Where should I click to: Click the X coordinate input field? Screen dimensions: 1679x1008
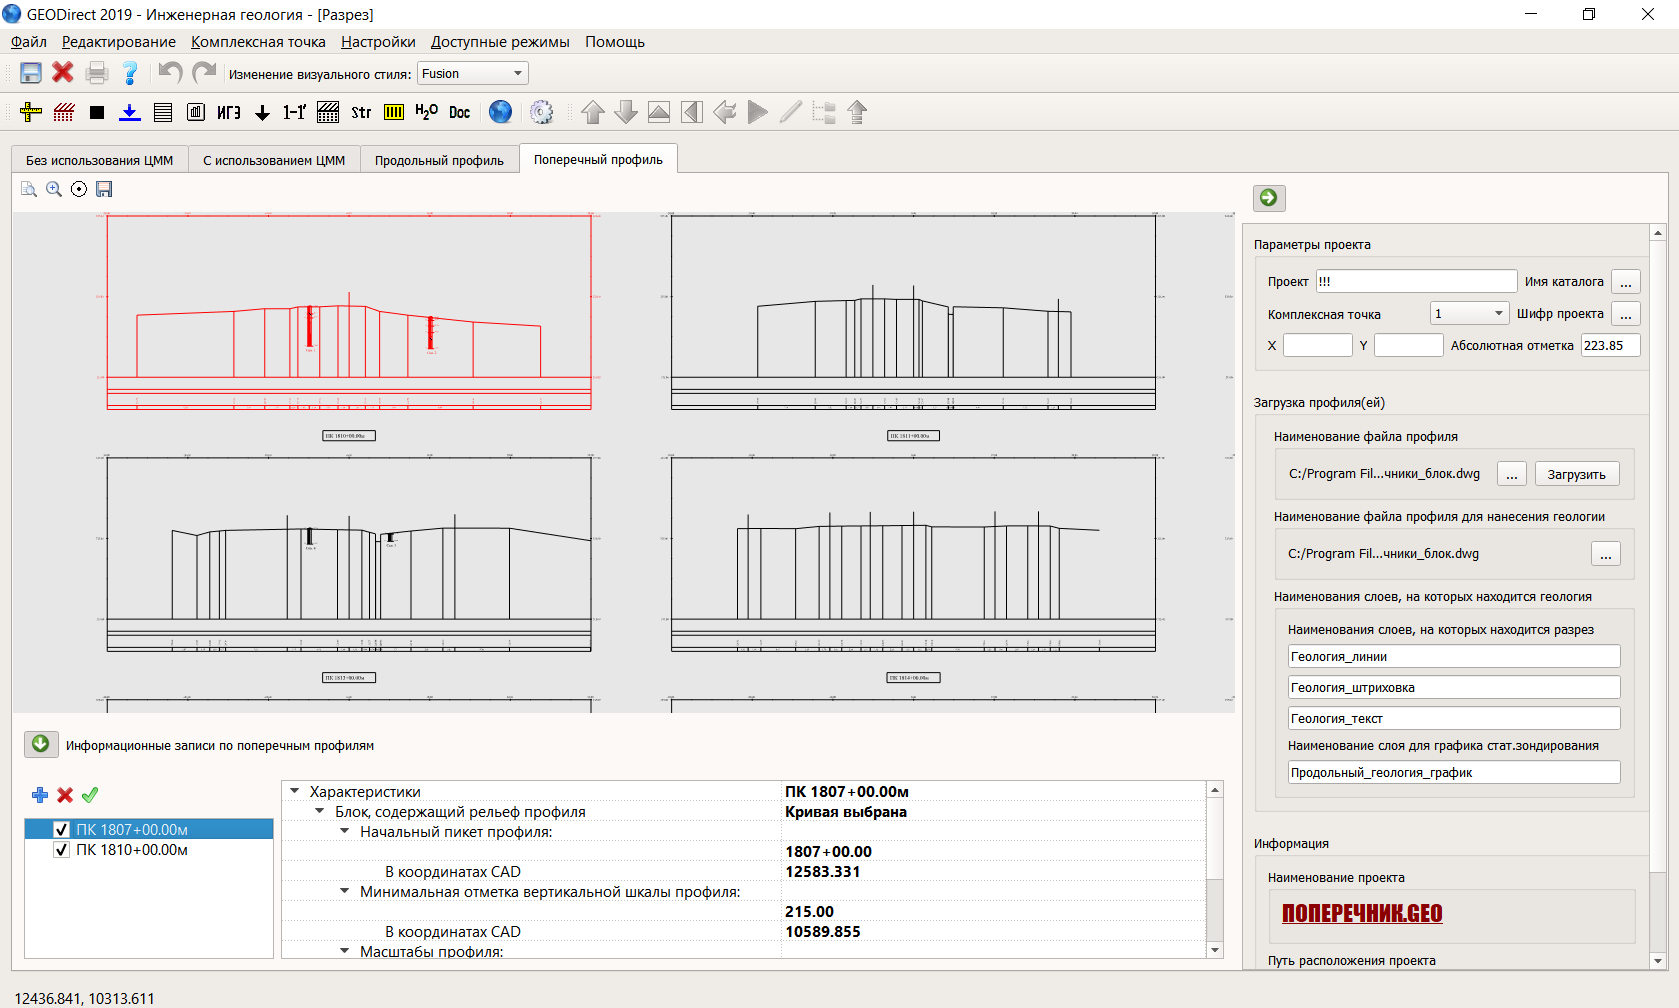pyautogui.click(x=1318, y=345)
